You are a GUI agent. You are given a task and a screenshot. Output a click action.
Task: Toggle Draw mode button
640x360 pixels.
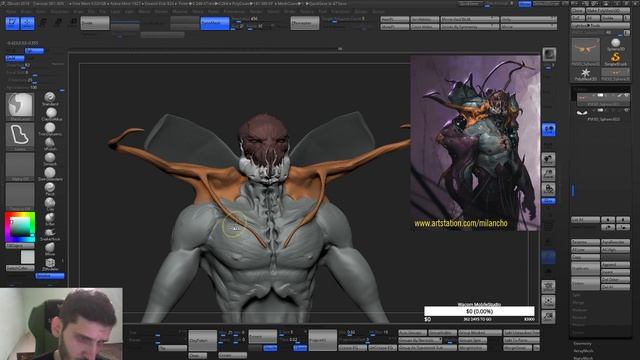(27, 23)
